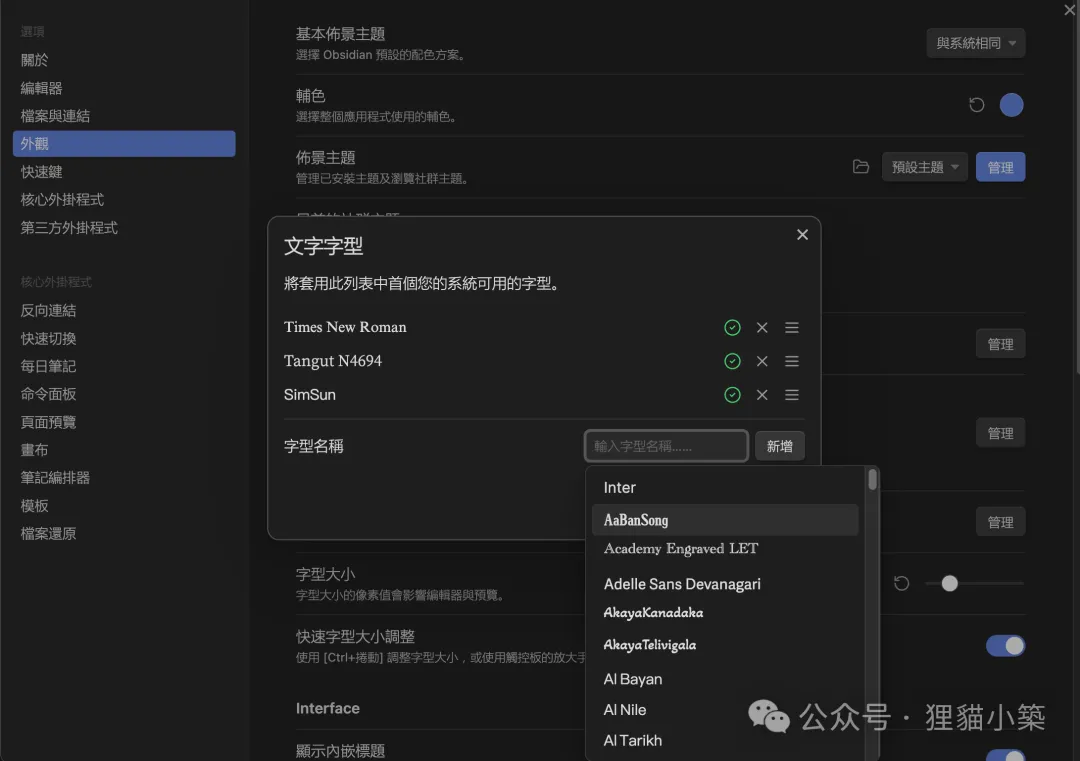Click the green check icon beside Times New Roman
This screenshot has height=761, width=1080.
(x=732, y=328)
